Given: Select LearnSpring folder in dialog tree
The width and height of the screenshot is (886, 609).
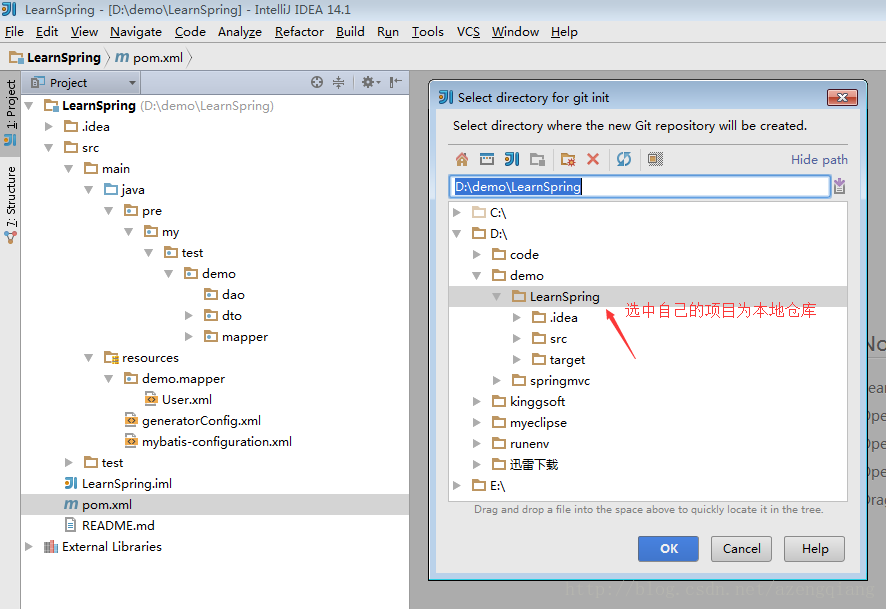Looking at the screenshot, I should (x=564, y=297).
